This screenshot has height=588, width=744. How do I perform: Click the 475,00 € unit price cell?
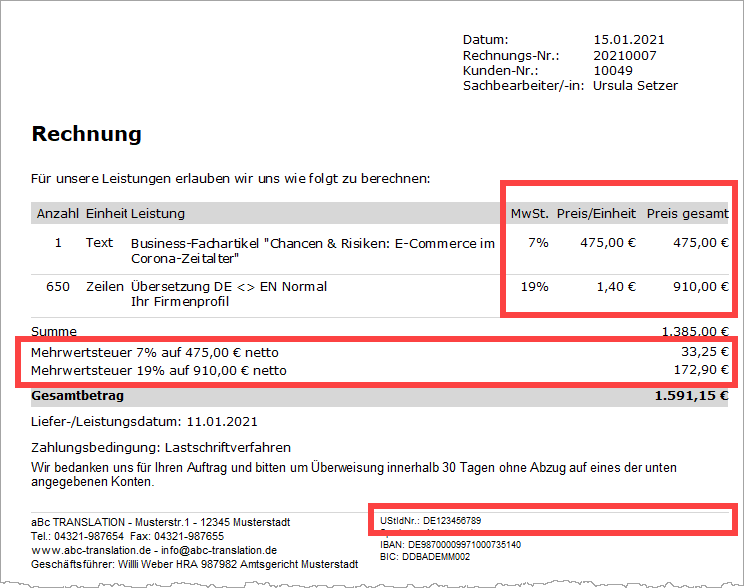[608, 243]
